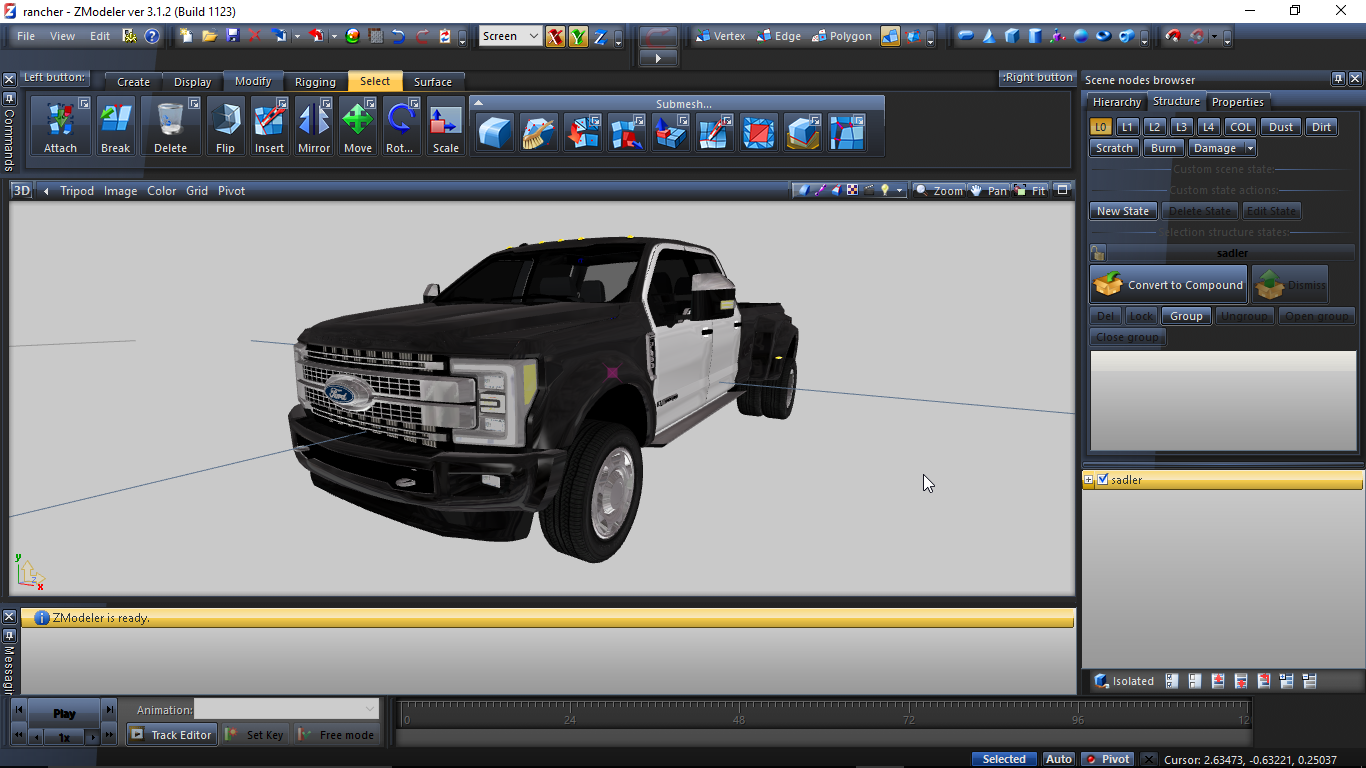The image size is (1366, 768).
Task: Save the file with floppy disk icon
Action: [x=232, y=36]
